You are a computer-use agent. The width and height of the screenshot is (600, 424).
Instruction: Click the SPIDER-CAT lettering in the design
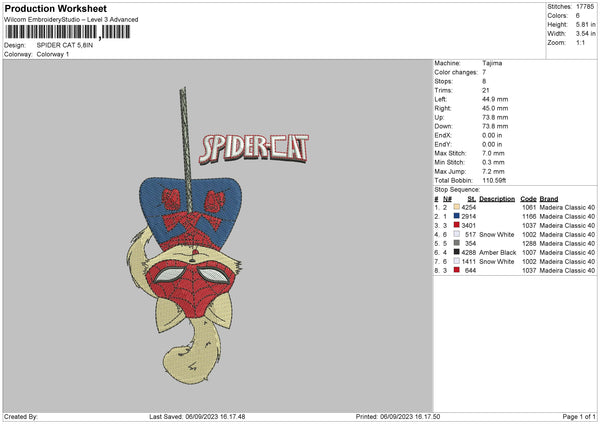(241, 148)
